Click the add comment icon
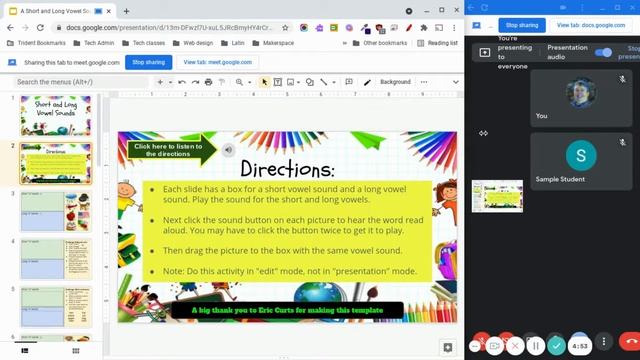This screenshot has width=640, height=360. coord(349,82)
